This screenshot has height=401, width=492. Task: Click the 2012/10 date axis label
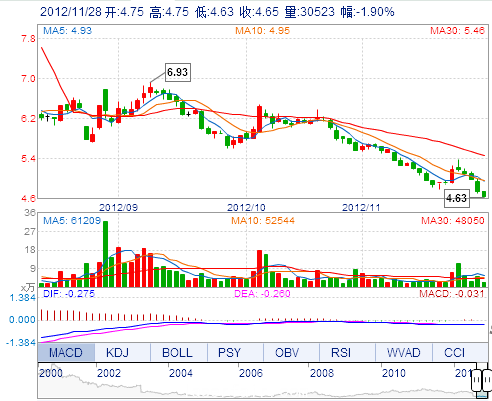pos(246,207)
